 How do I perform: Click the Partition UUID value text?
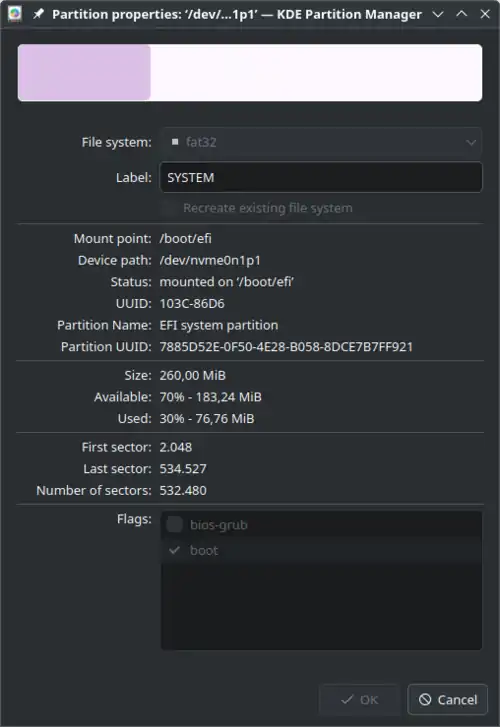[x=286, y=347]
